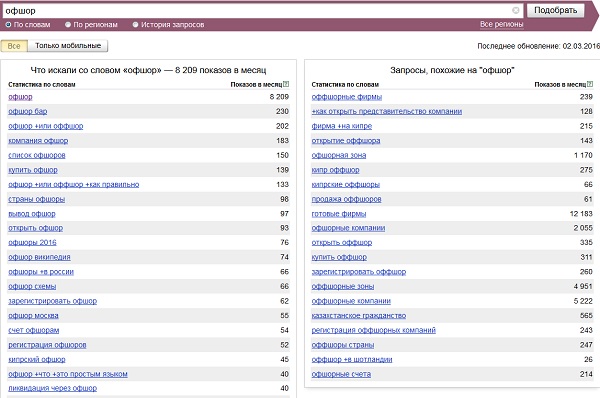Select the 'По регионам' radio button

68,24
